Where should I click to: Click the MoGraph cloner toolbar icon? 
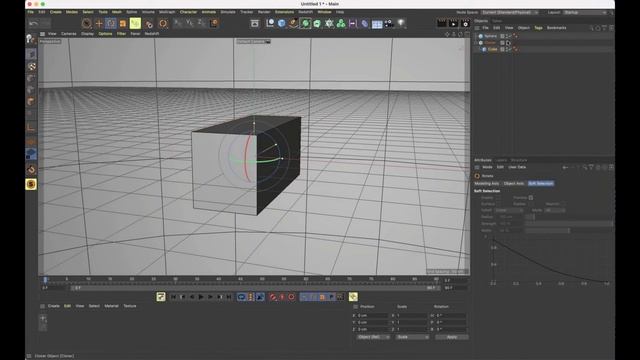tap(341, 23)
